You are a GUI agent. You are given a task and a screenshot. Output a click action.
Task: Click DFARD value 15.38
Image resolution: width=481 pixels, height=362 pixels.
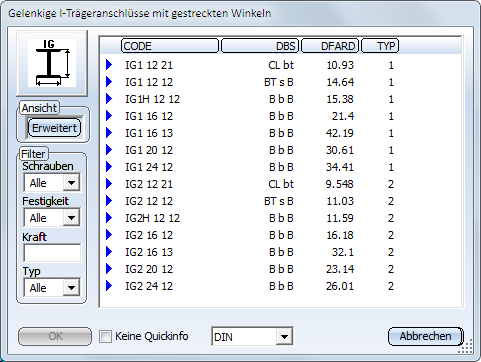[340, 99]
